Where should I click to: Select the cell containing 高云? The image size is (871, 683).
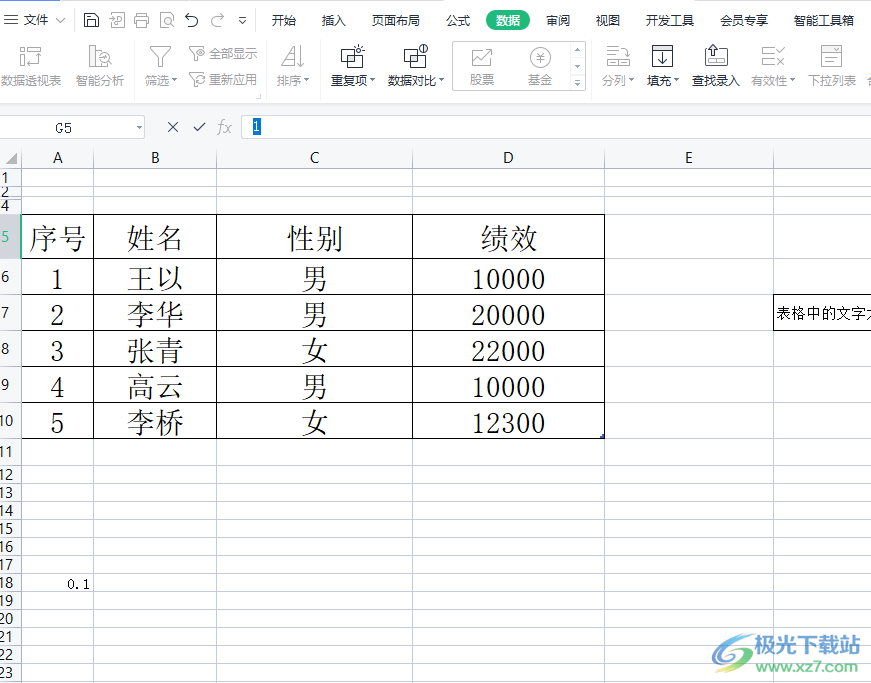155,385
